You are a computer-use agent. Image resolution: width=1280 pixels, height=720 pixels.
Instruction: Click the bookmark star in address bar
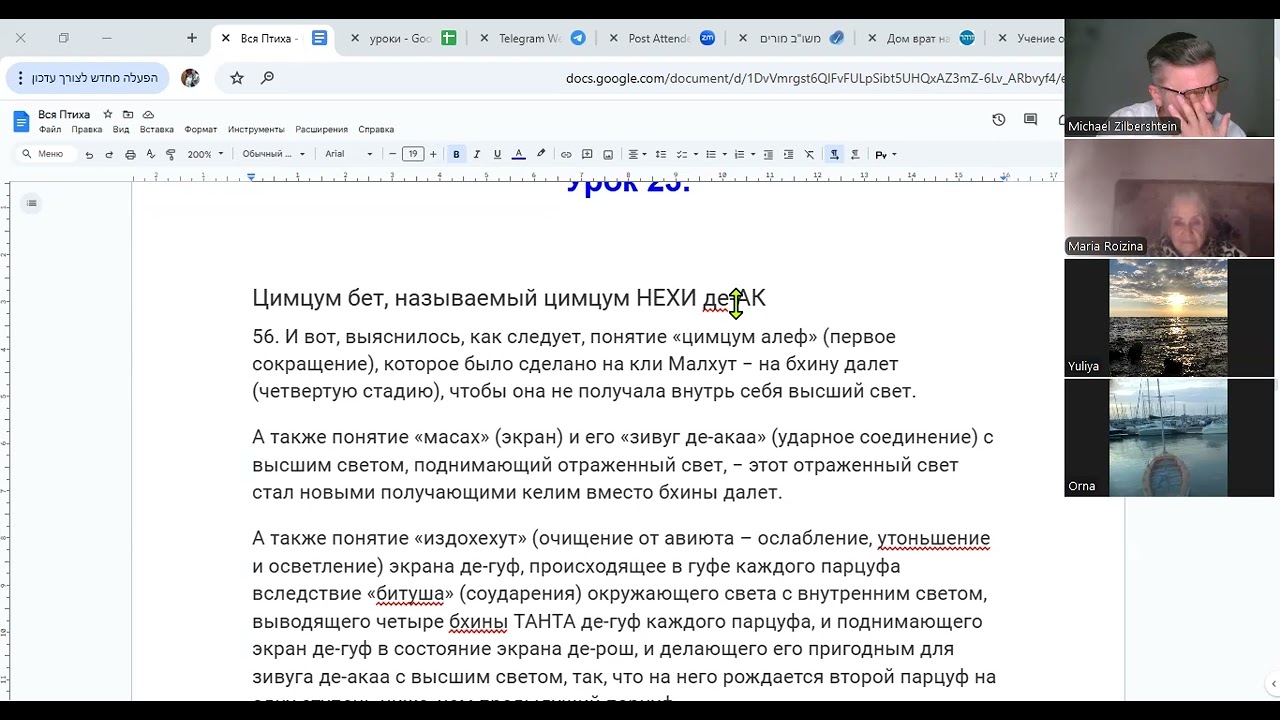pyautogui.click(x=237, y=78)
